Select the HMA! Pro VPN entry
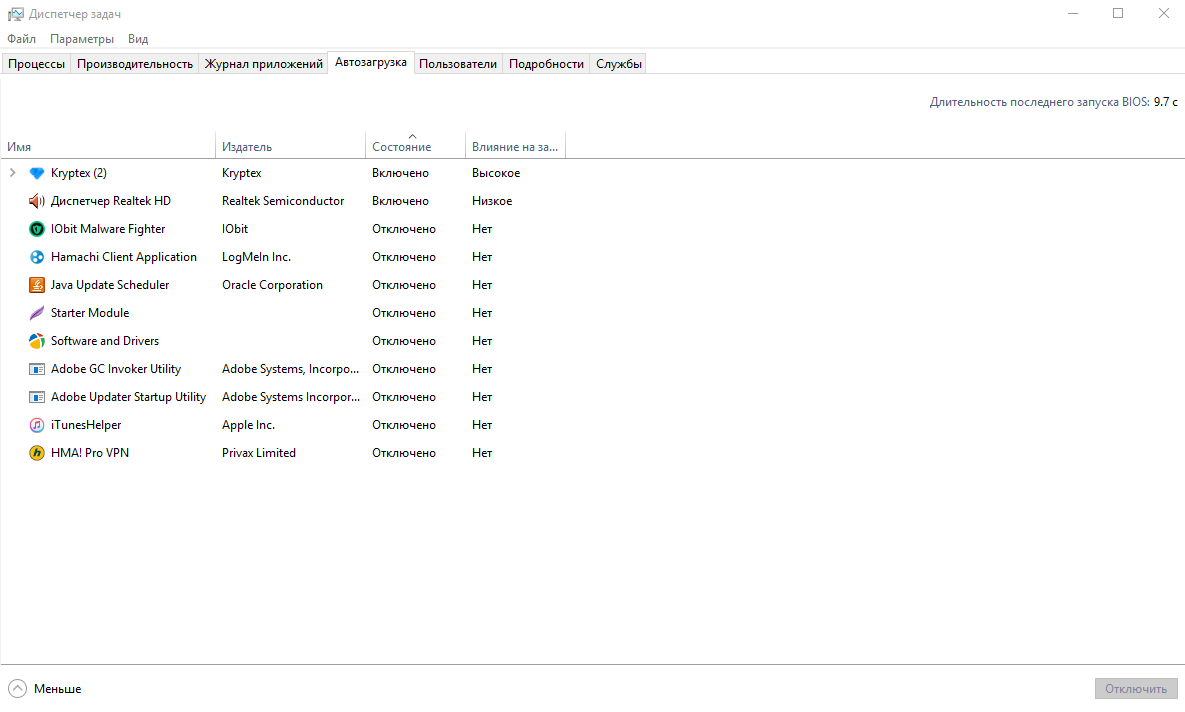The width and height of the screenshot is (1185, 712). (x=90, y=453)
